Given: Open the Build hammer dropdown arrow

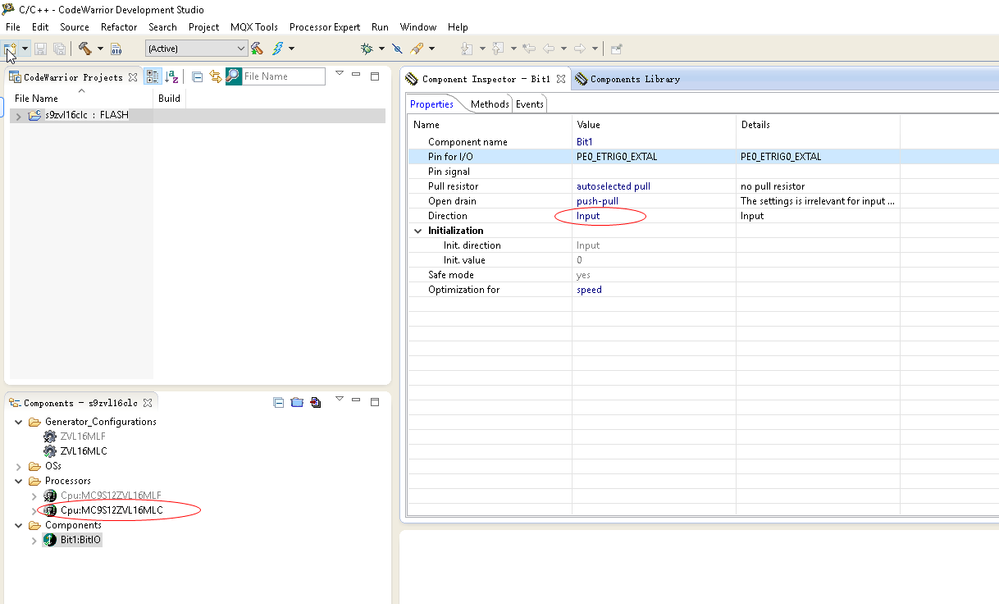Looking at the screenshot, I should tap(100, 48).
